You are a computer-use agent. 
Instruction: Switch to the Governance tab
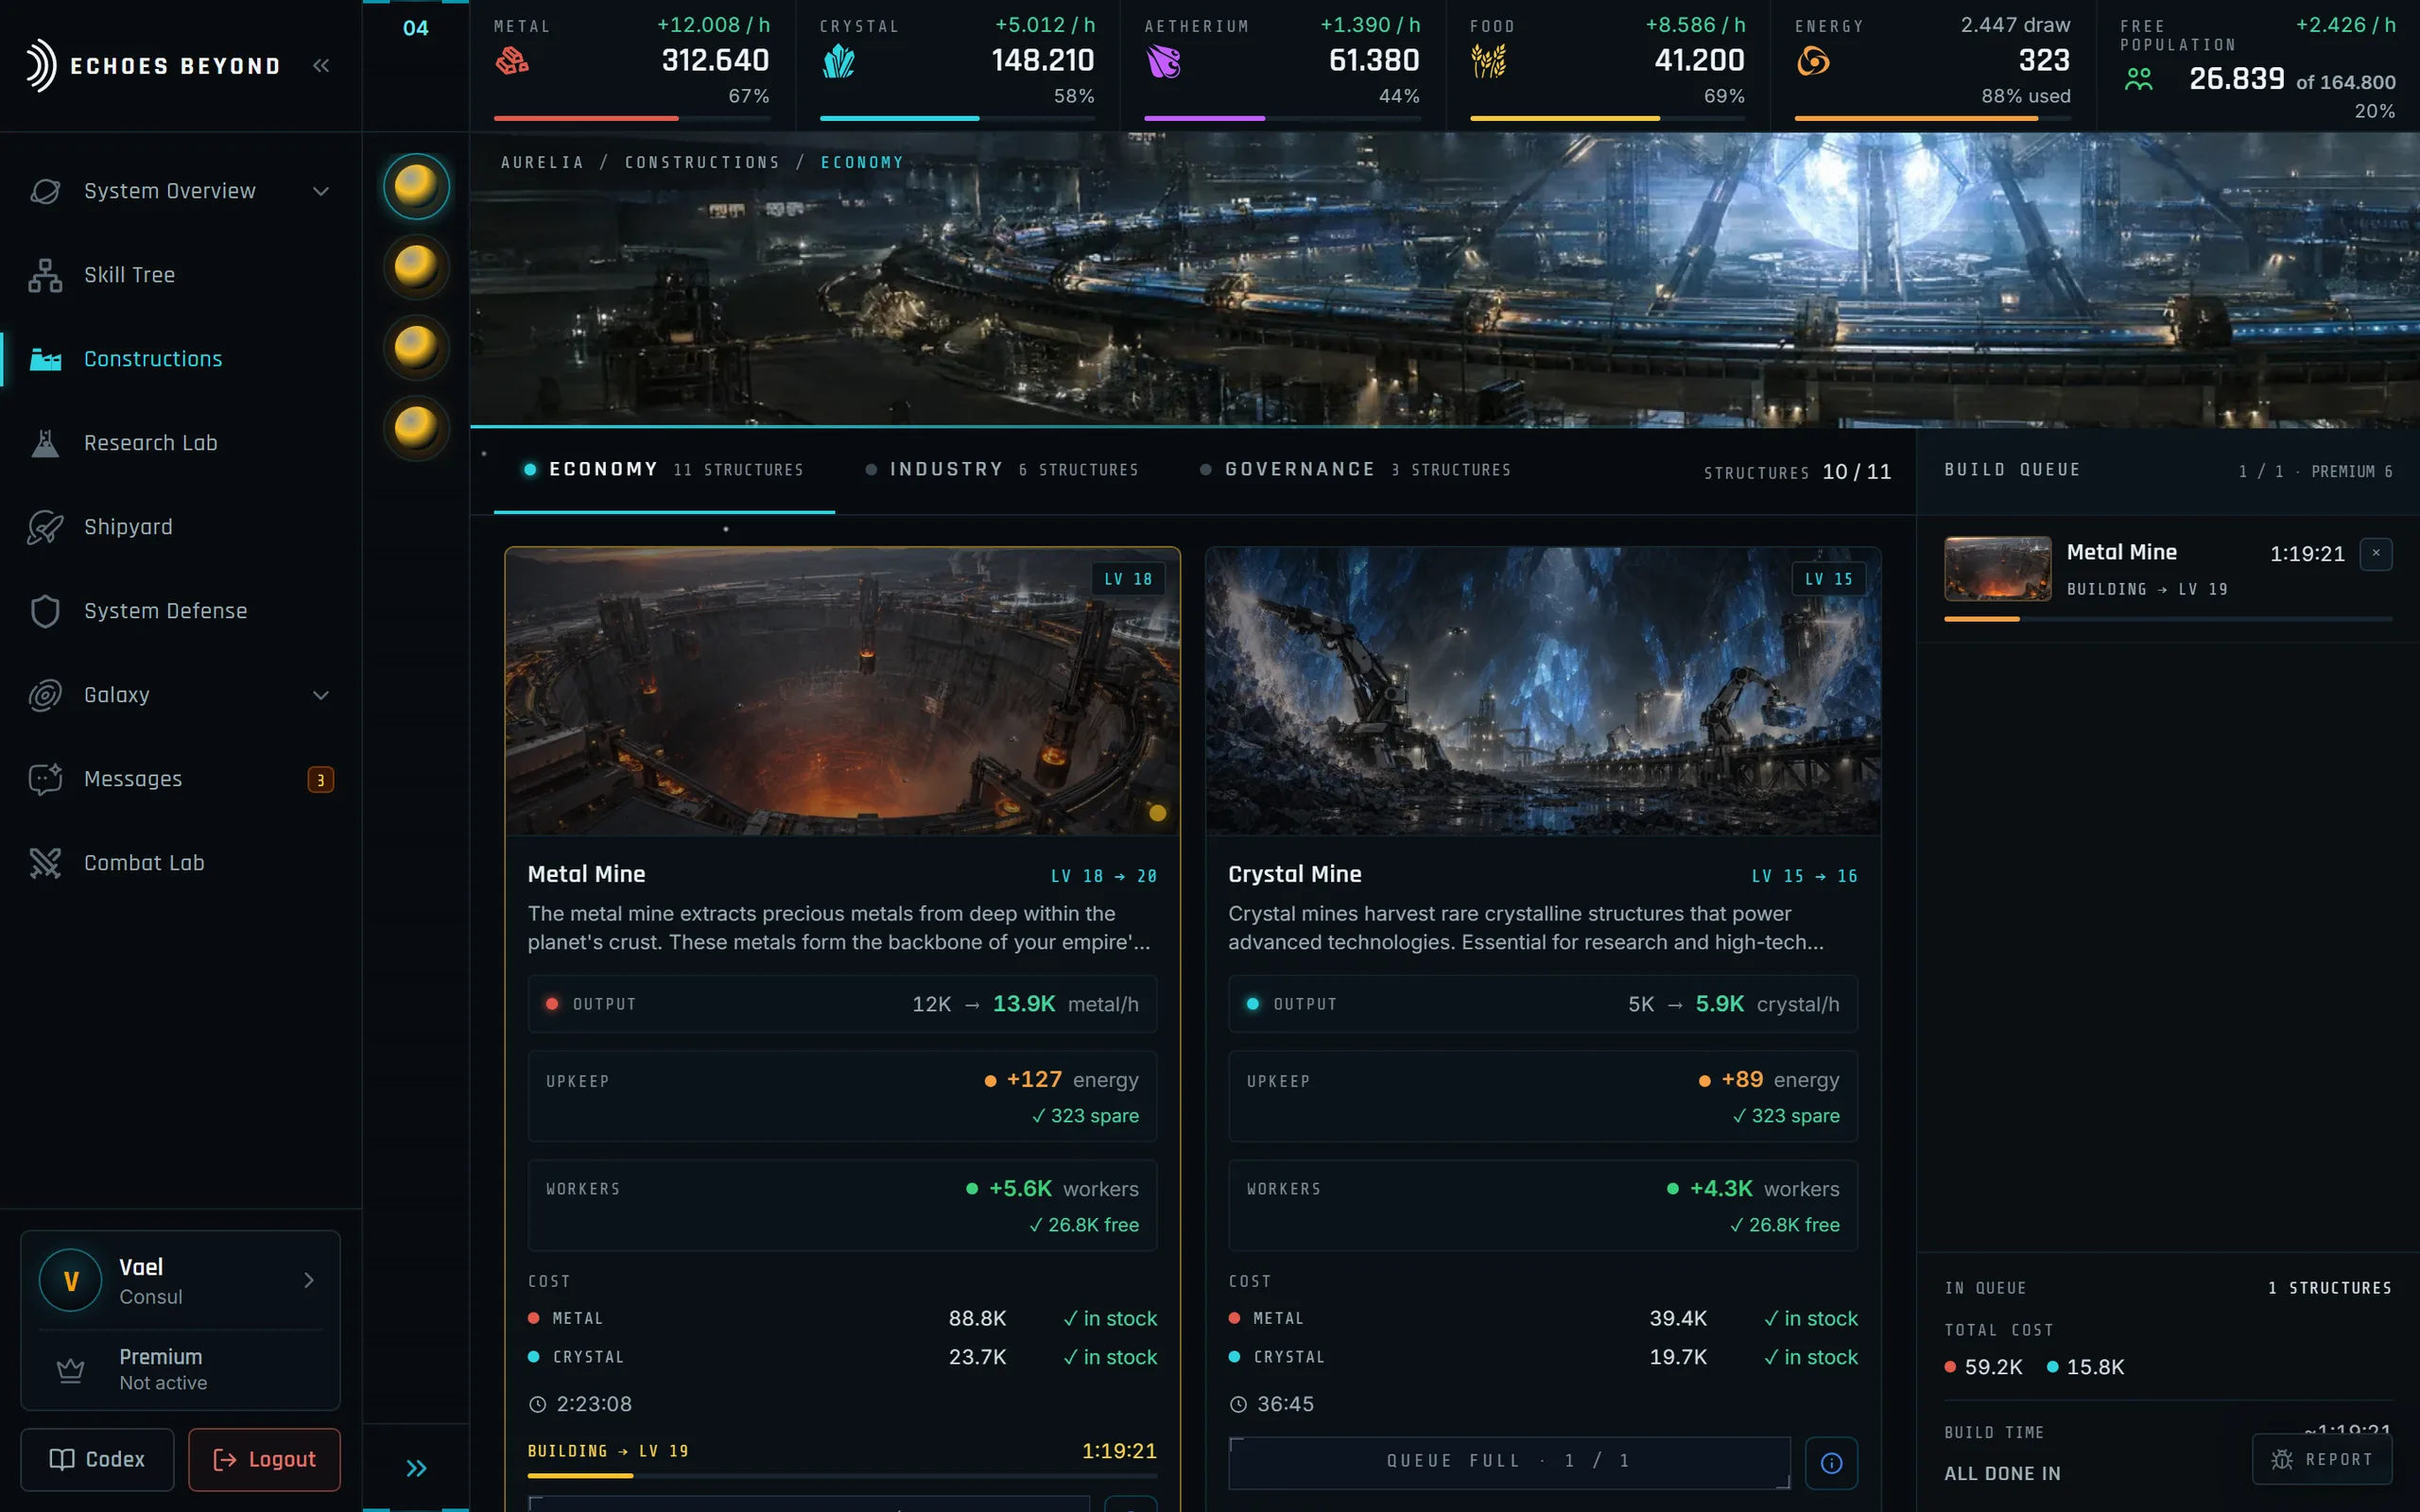tap(1356, 470)
